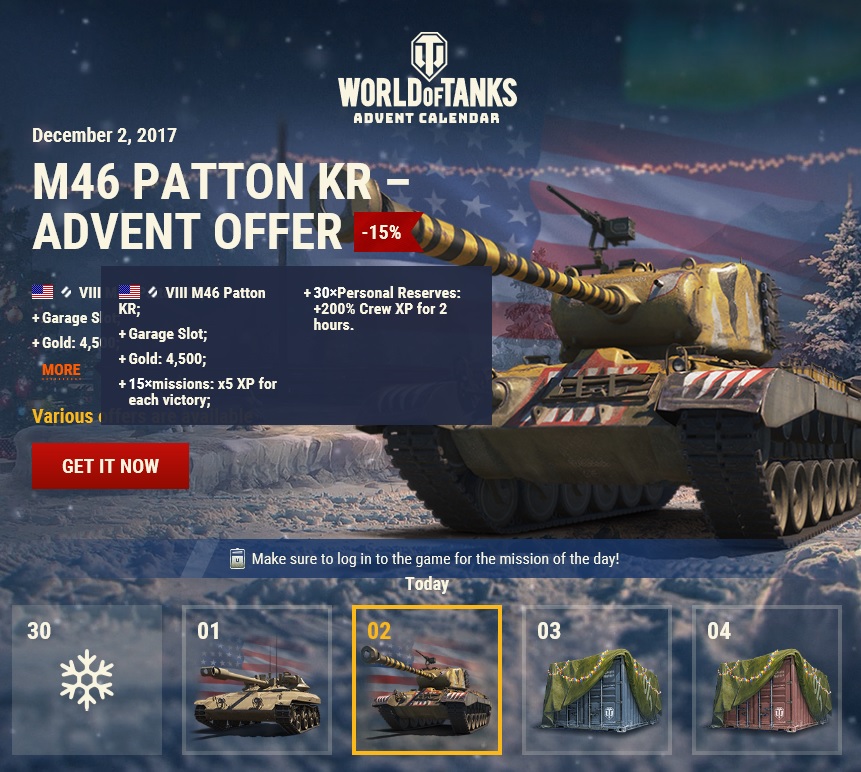This screenshot has width=861, height=772.
Task: Click the red GET IT NOW button
Action: [110, 466]
